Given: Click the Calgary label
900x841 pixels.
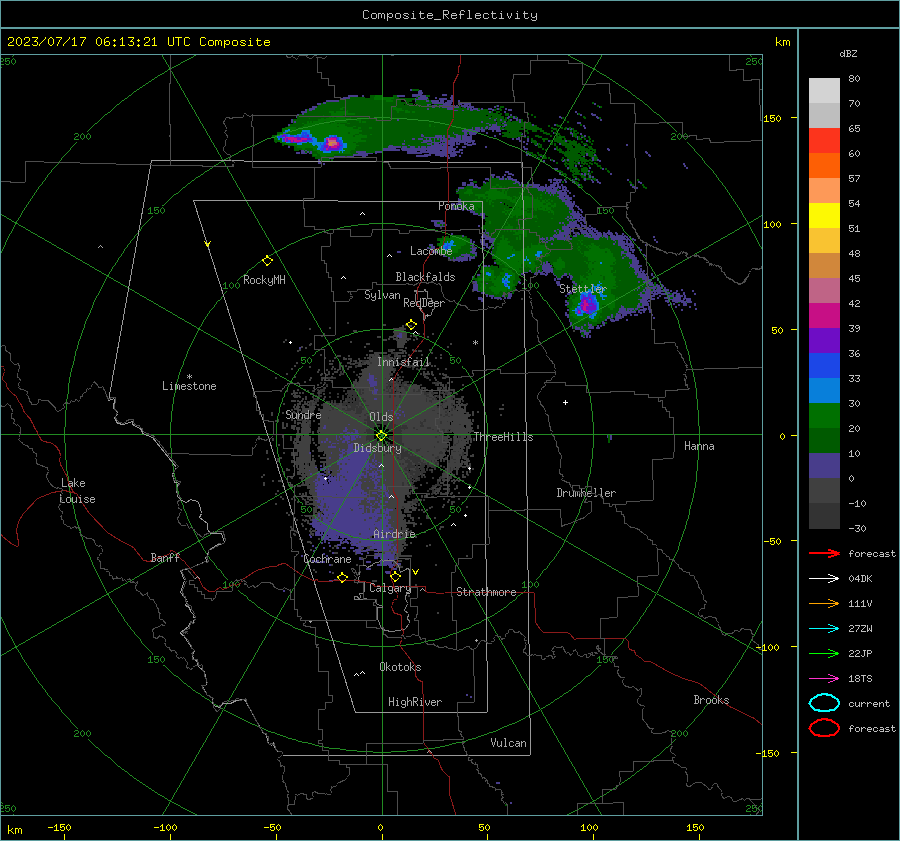Looking at the screenshot, I should point(390,588).
